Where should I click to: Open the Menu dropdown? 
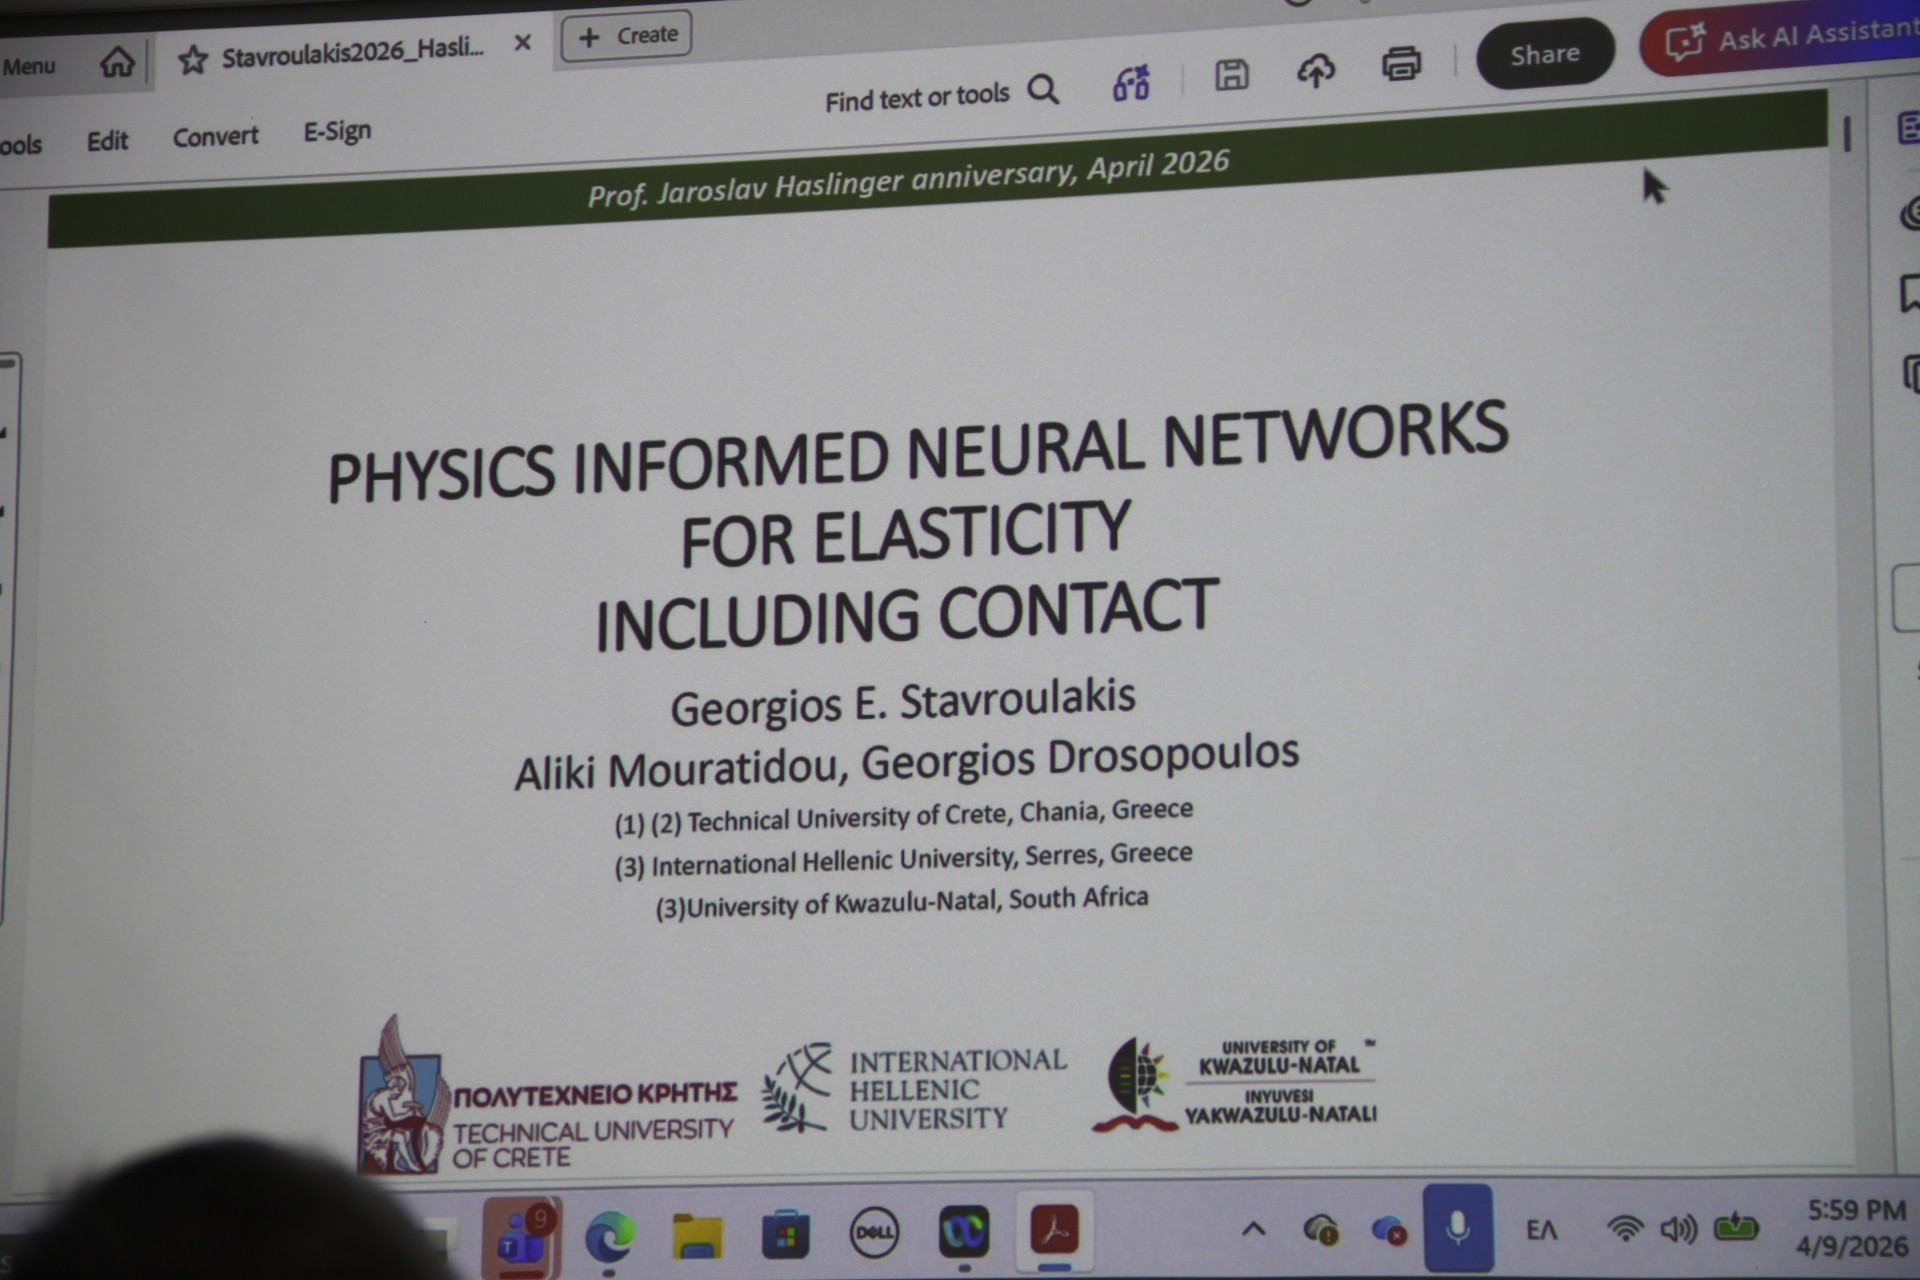tap(29, 67)
